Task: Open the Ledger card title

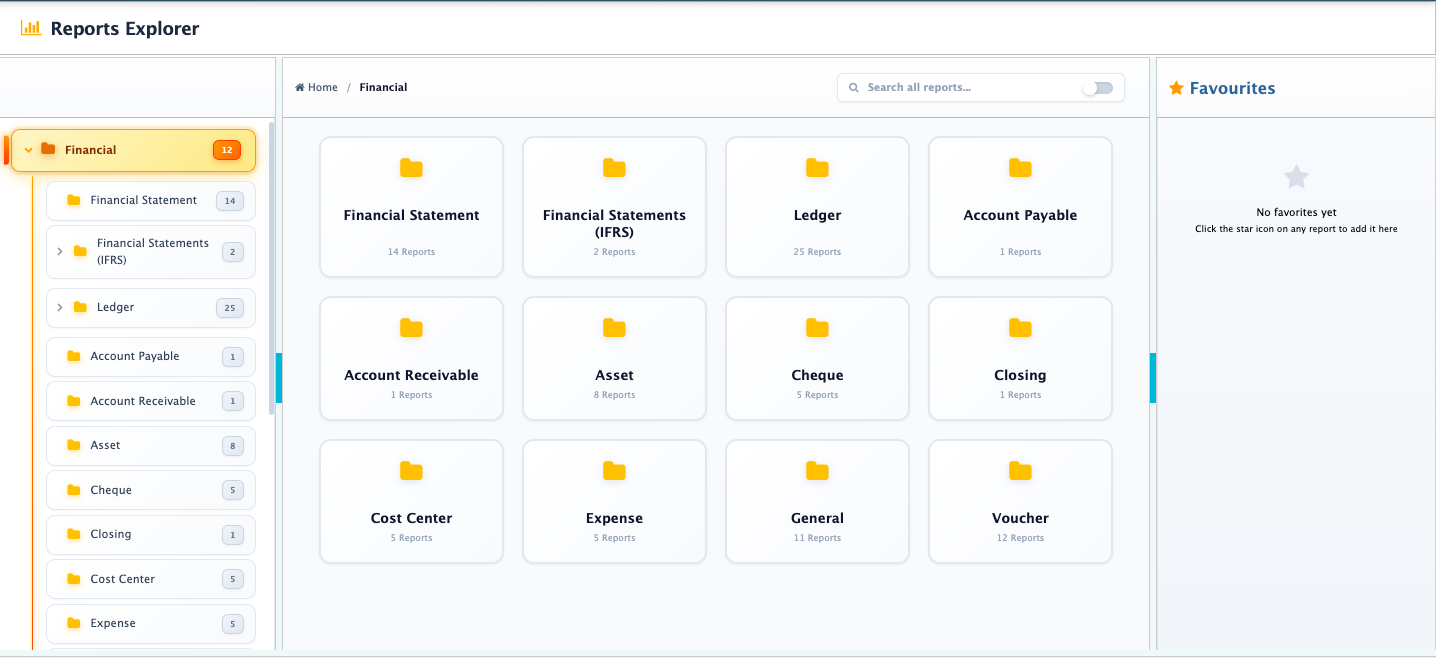Action: click(x=817, y=215)
